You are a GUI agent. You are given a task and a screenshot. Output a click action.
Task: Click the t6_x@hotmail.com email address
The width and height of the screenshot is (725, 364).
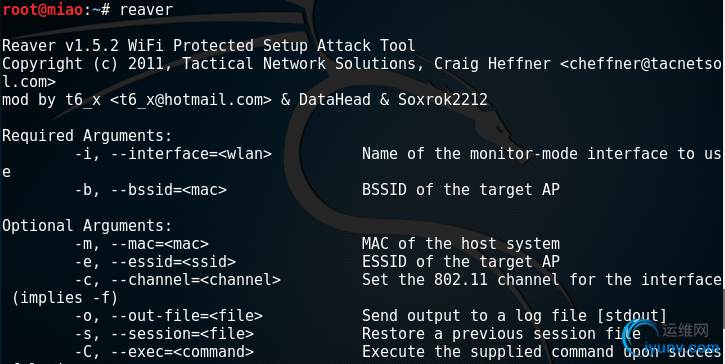[x=190, y=99]
